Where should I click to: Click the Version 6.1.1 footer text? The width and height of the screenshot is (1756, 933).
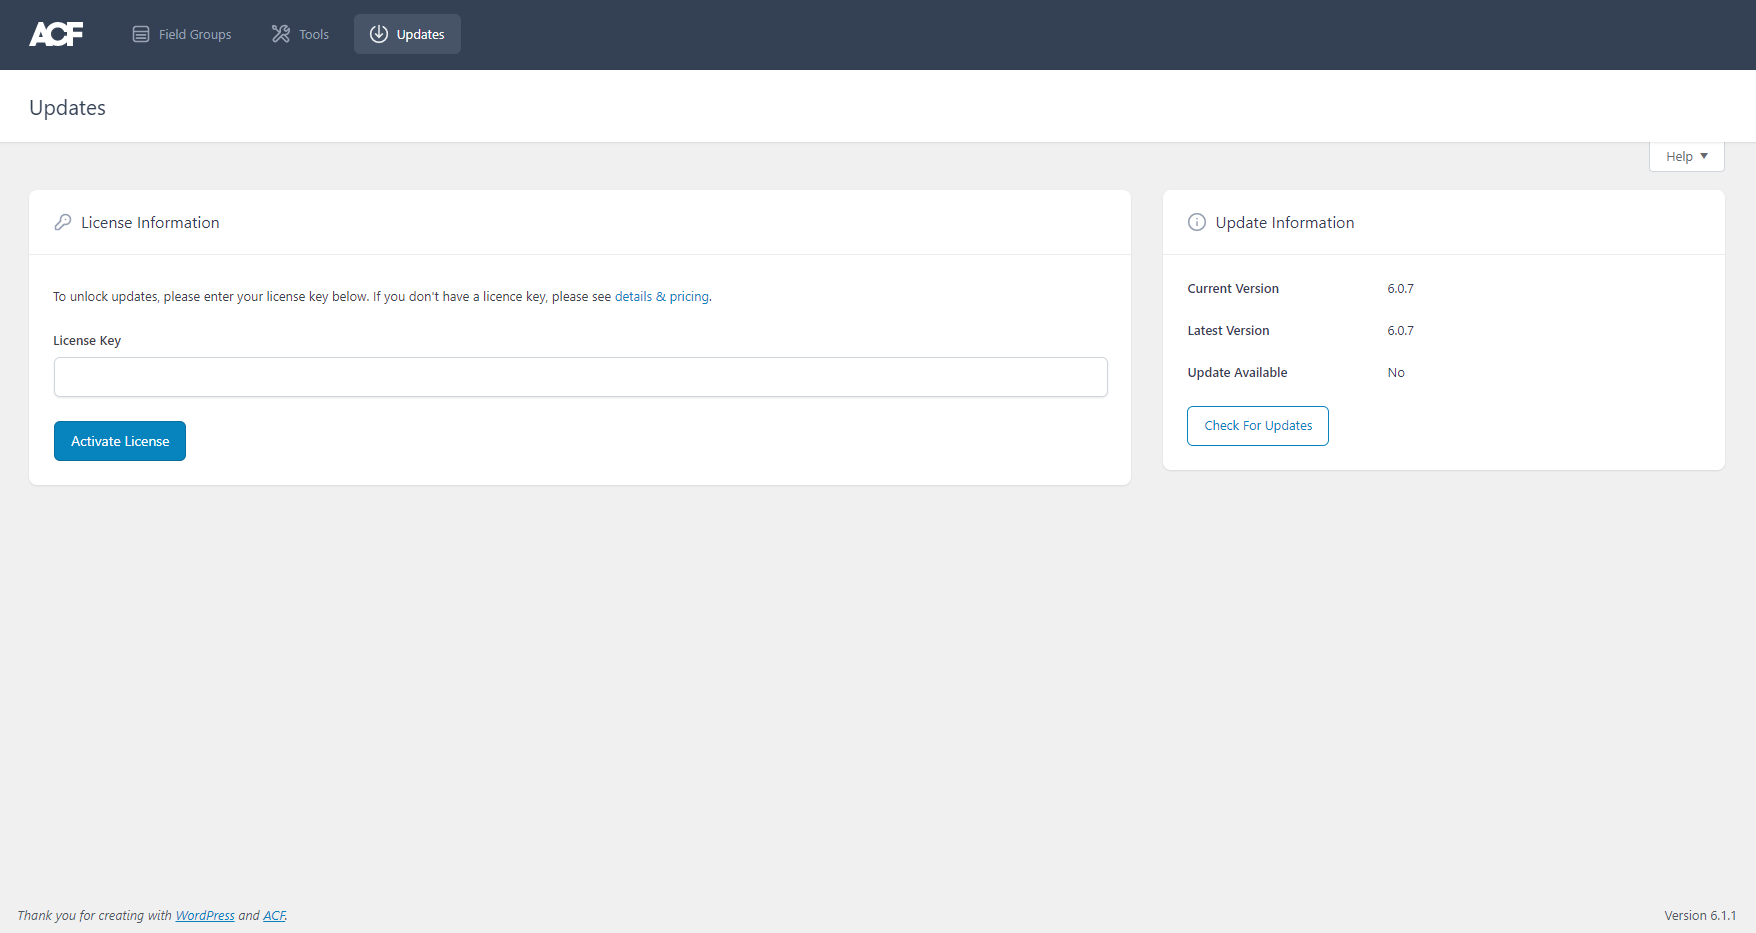pos(1700,915)
